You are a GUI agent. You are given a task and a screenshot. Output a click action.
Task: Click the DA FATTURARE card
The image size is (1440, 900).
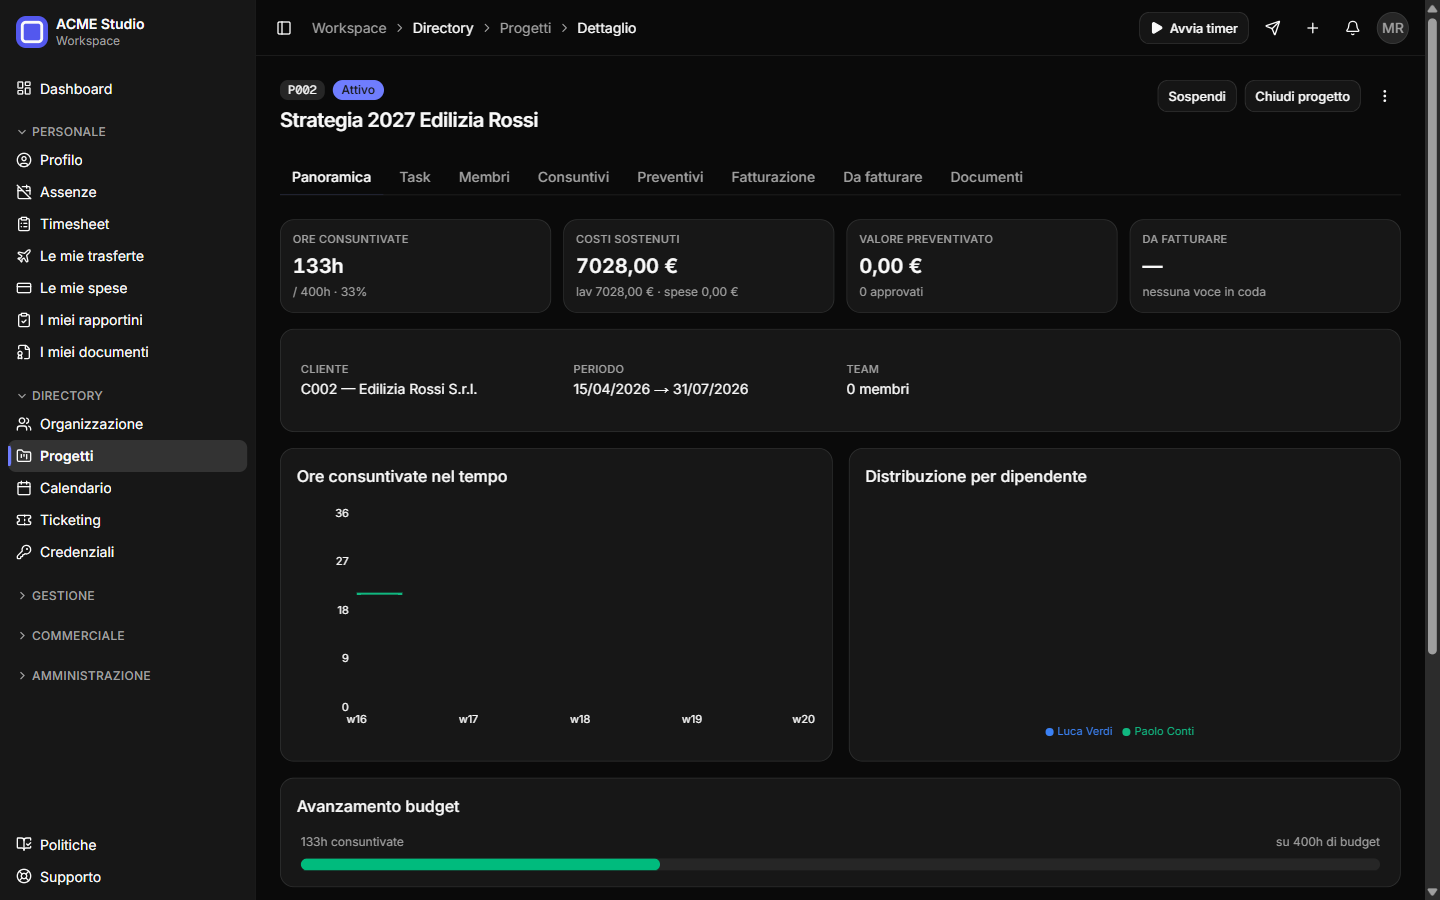[x=1265, y=266]
